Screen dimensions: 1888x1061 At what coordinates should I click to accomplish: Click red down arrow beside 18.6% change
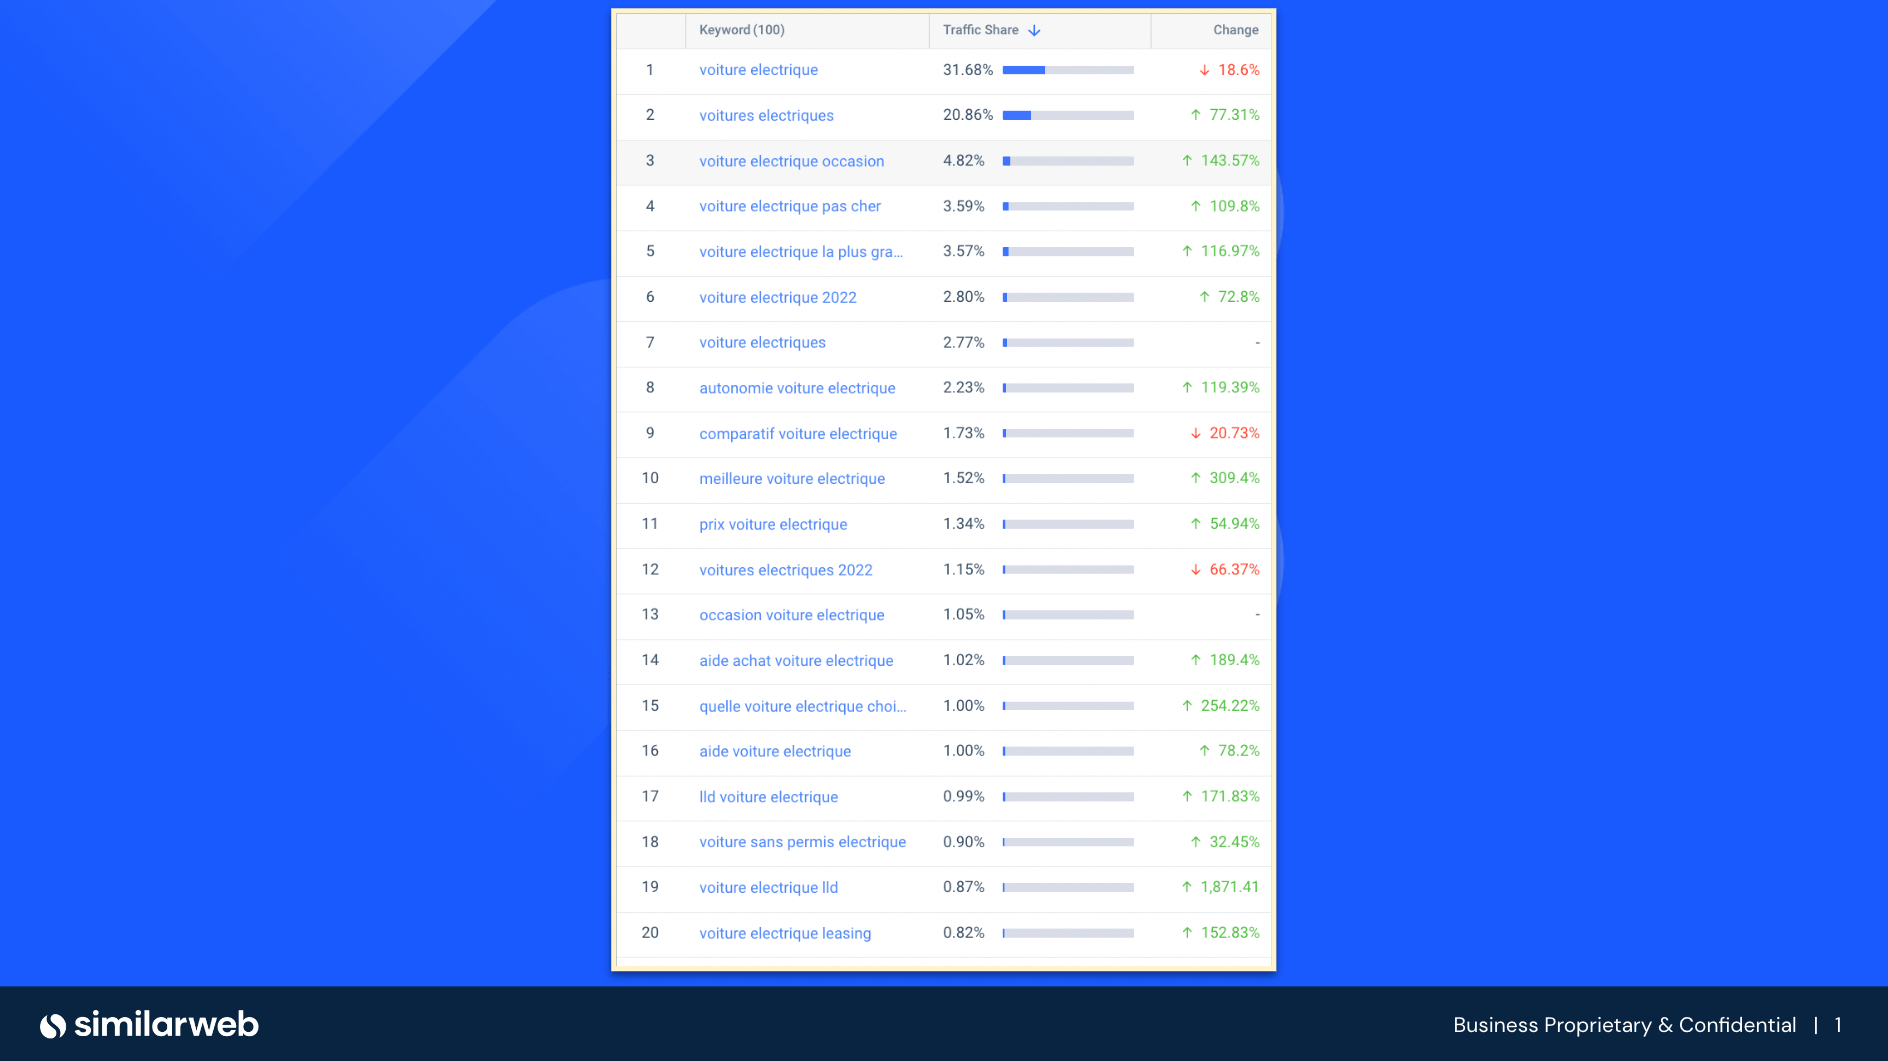1204,70
